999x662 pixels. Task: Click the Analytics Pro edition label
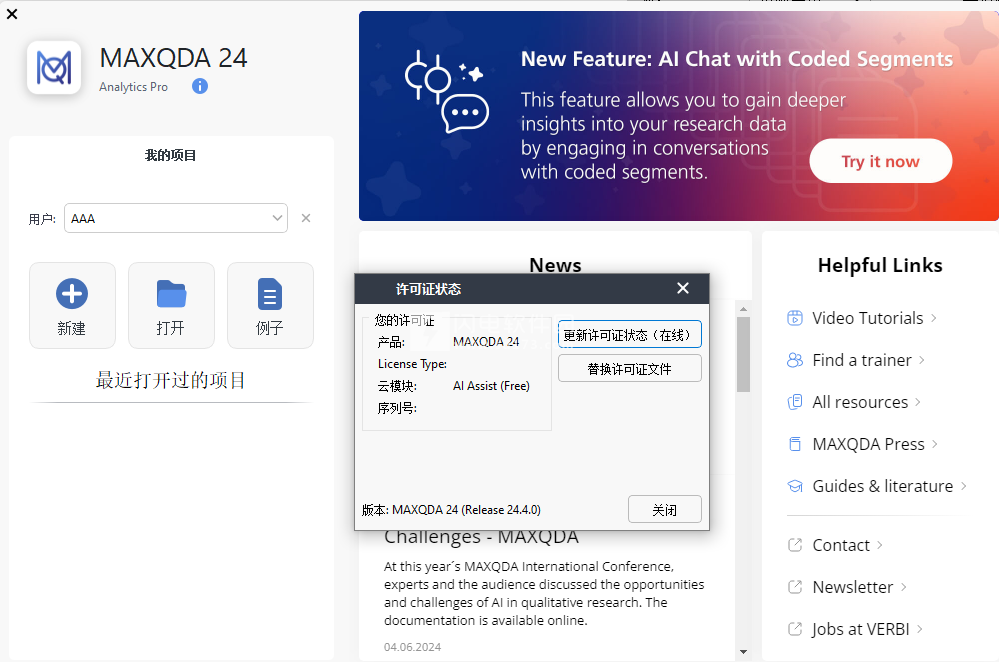point(133,87)
